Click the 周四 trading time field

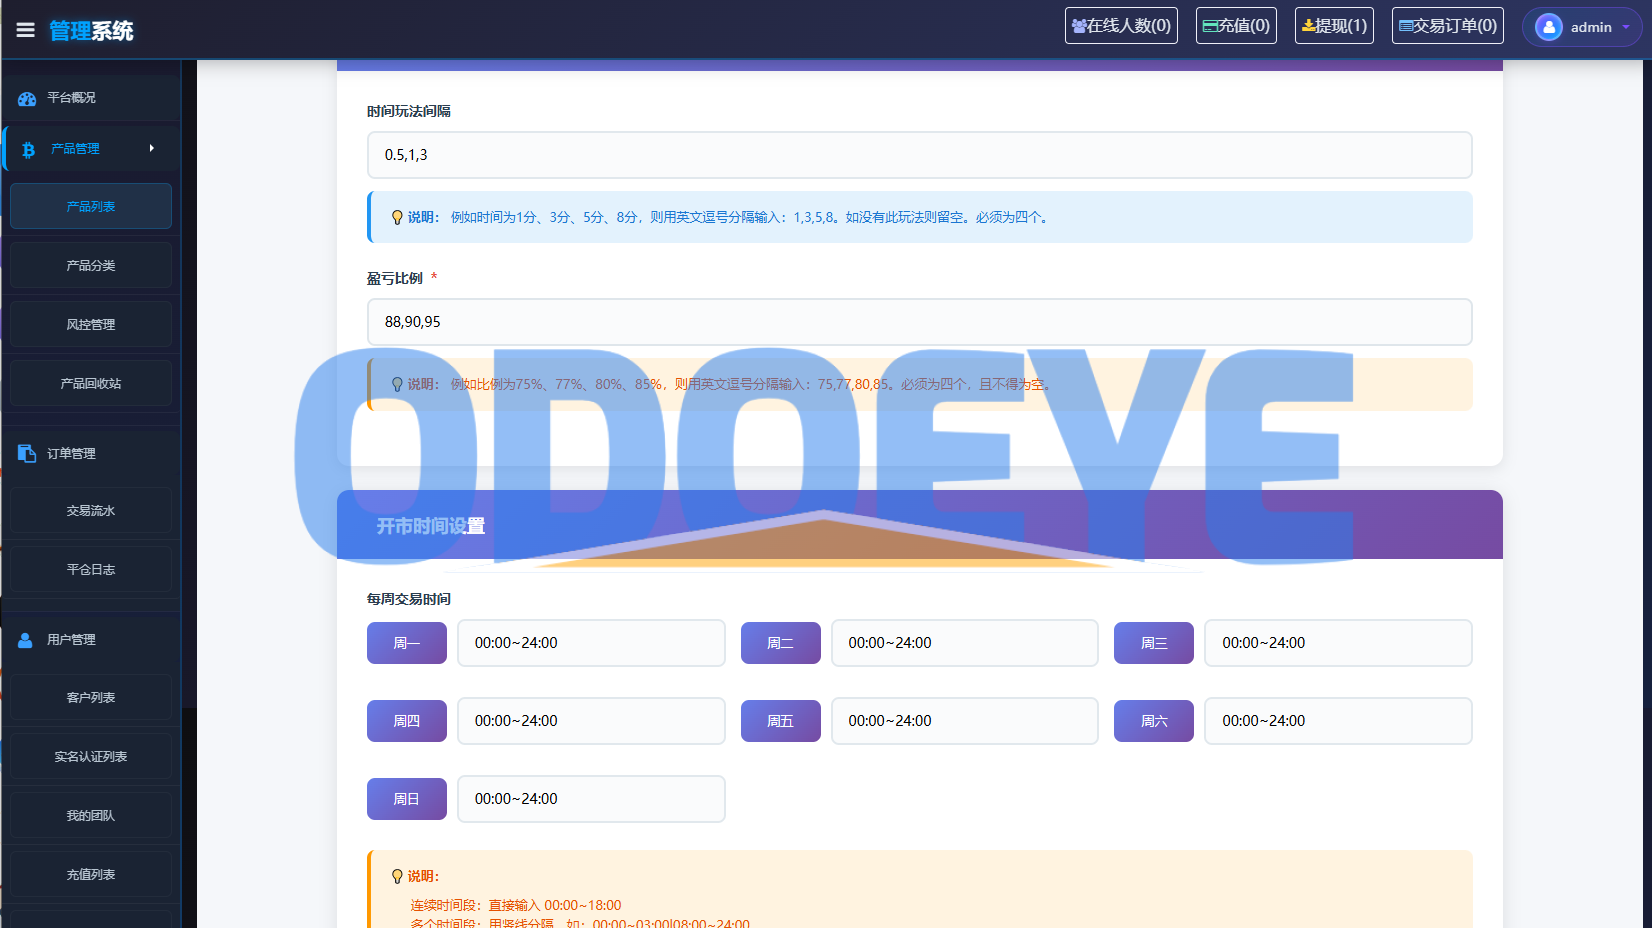[591, 721]
